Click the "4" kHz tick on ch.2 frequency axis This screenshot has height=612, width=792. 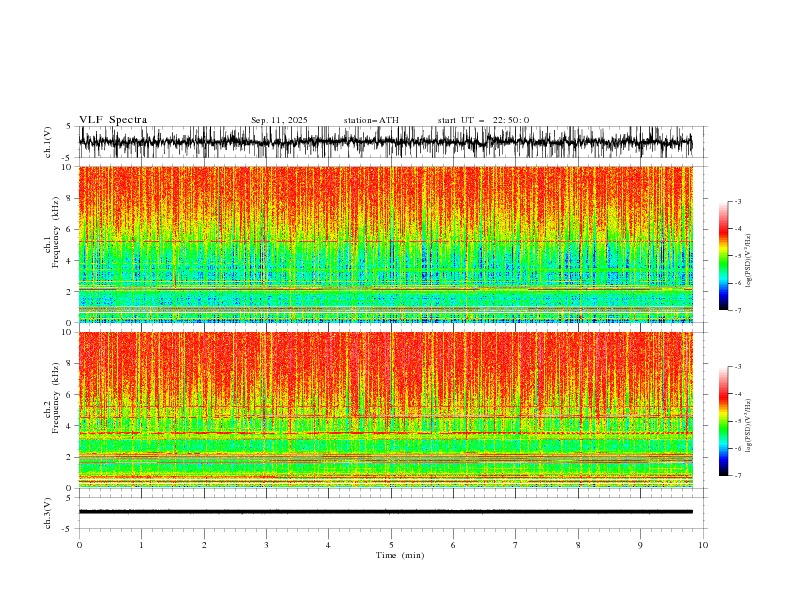(x=69, y=426)
